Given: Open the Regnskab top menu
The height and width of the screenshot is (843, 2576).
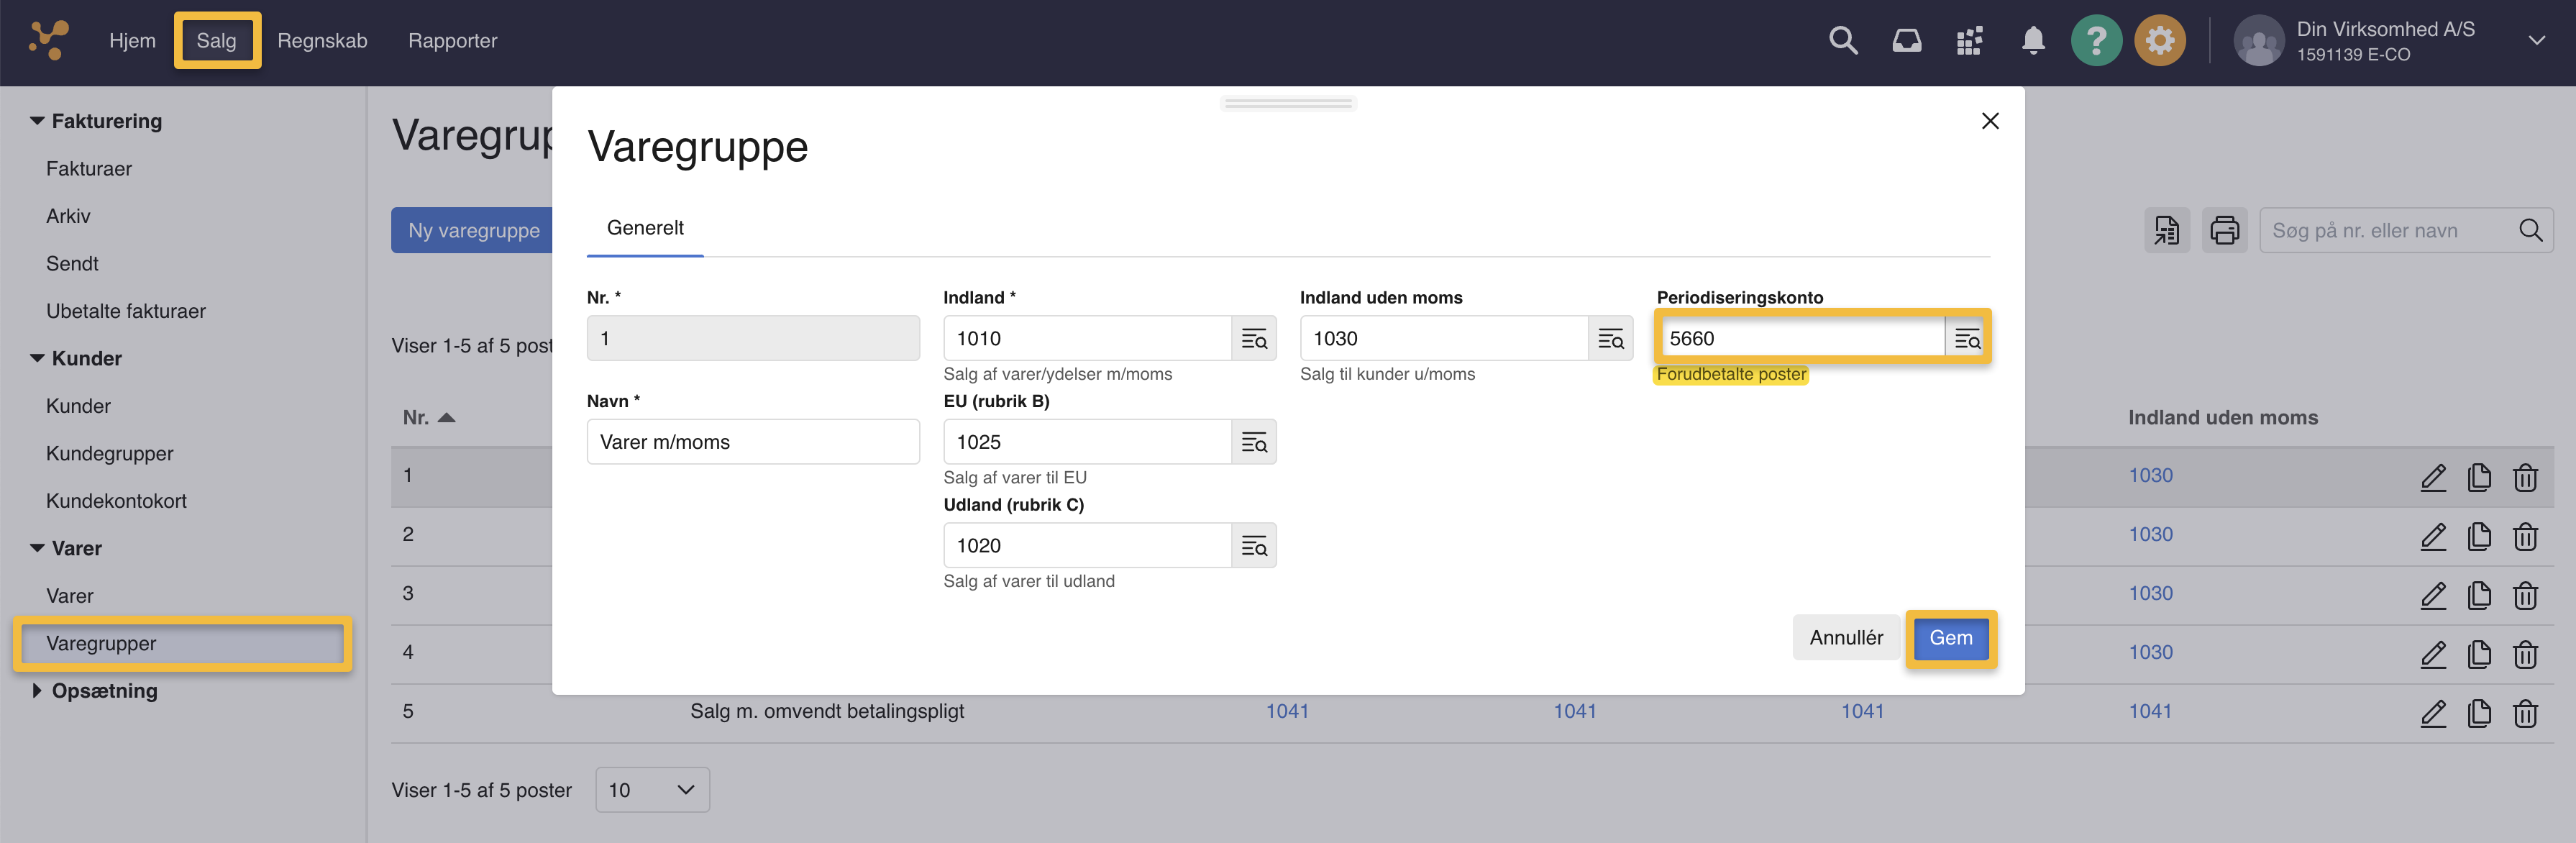Looking at the screenshot, I should tap(322, 41).
